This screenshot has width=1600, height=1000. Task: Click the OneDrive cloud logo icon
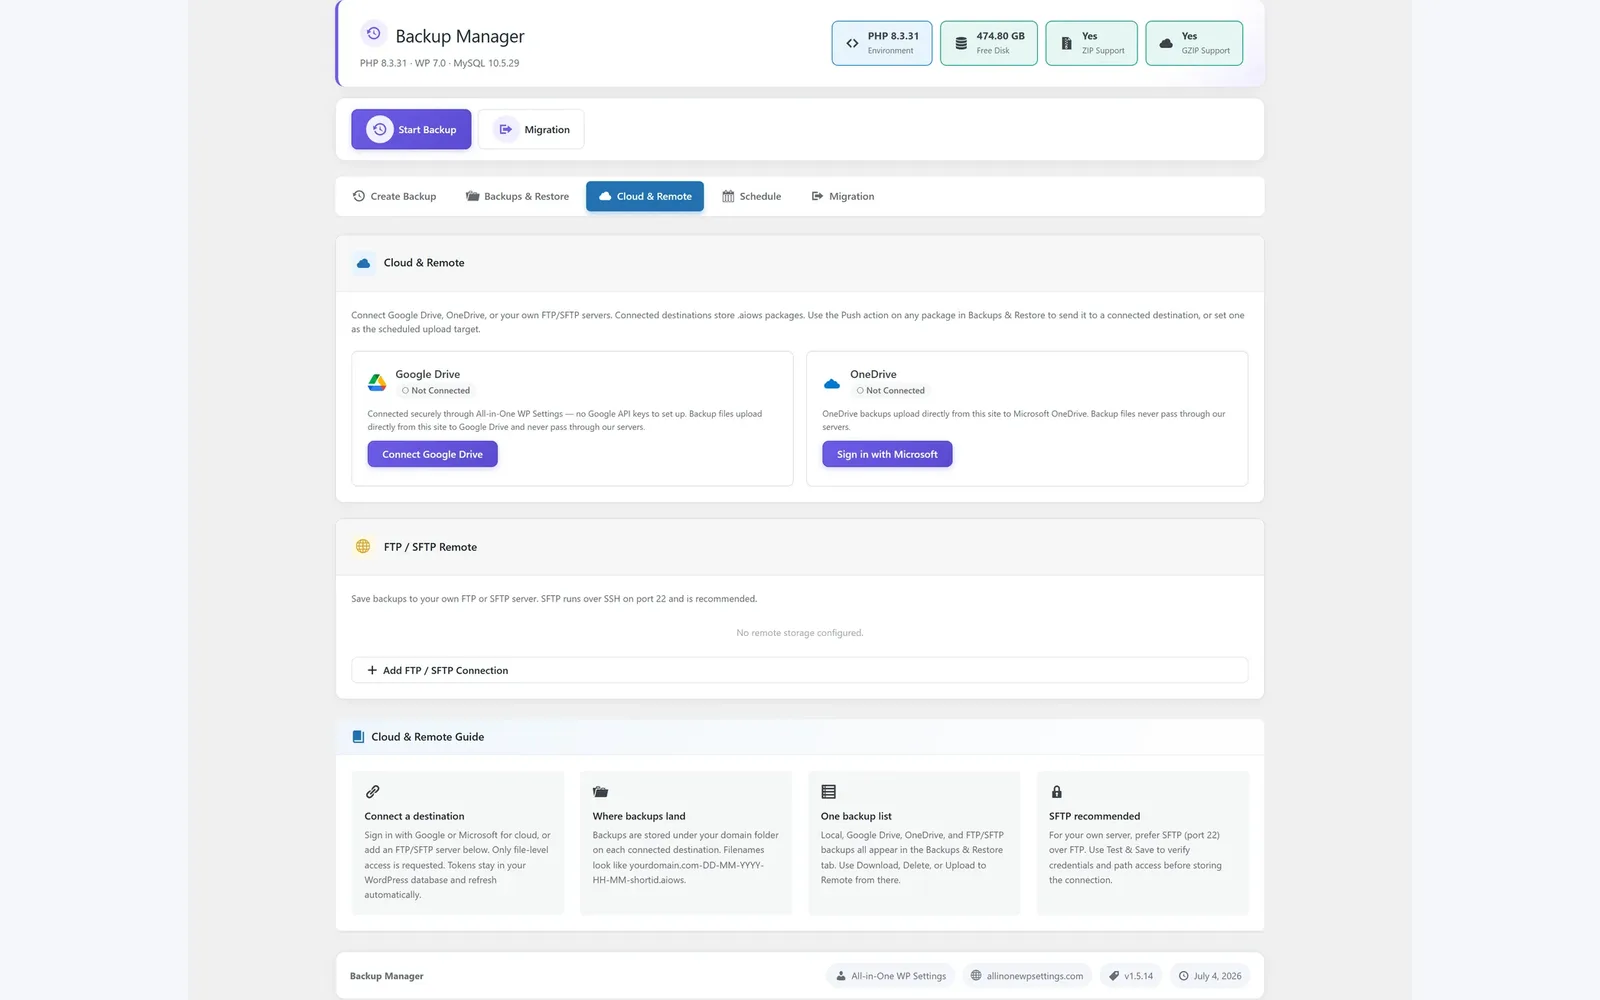tap(832, 383)
